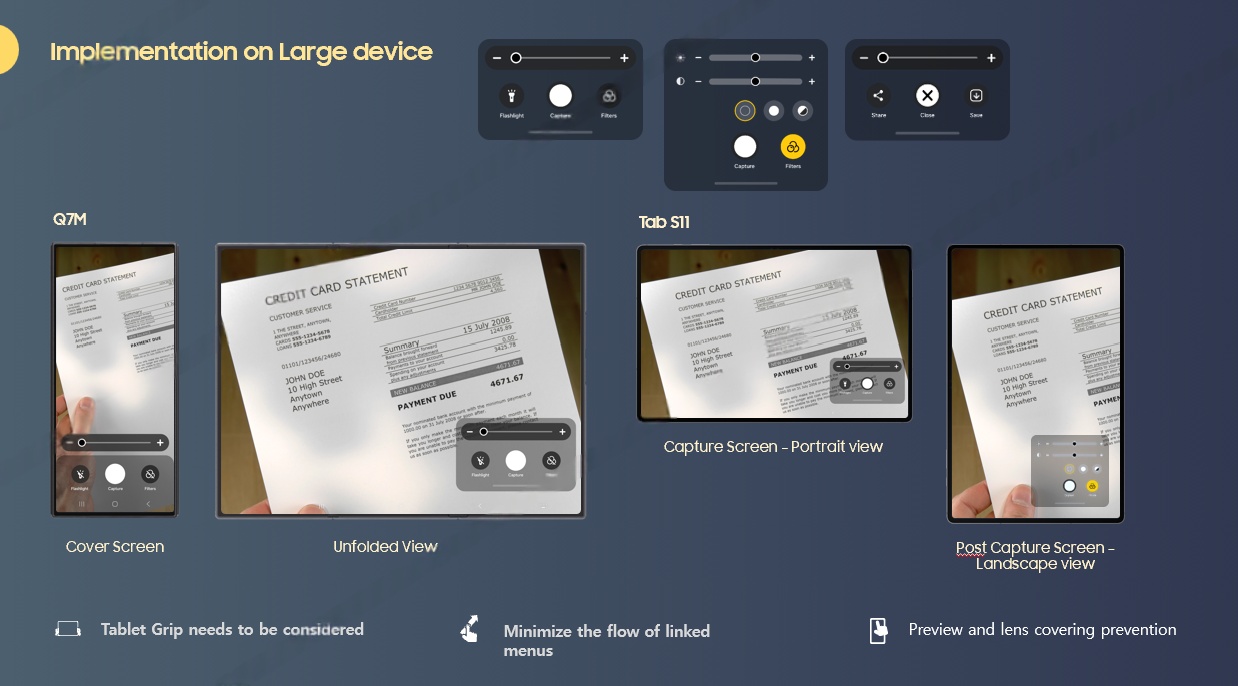Tap Capture in Tab S11 Capture Screen mockup
The height and width of the screenshot is (686, 1238).
pos(867,383)
